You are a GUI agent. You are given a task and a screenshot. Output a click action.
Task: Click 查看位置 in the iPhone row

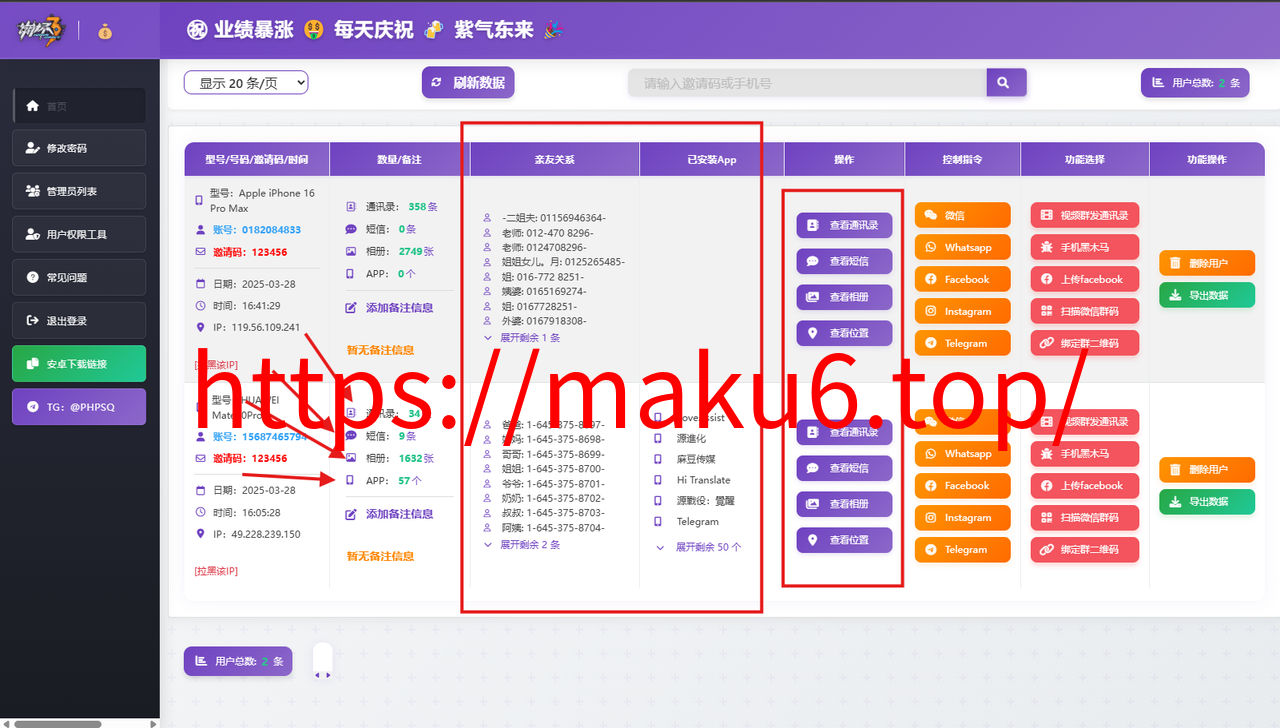click(844, 333)
